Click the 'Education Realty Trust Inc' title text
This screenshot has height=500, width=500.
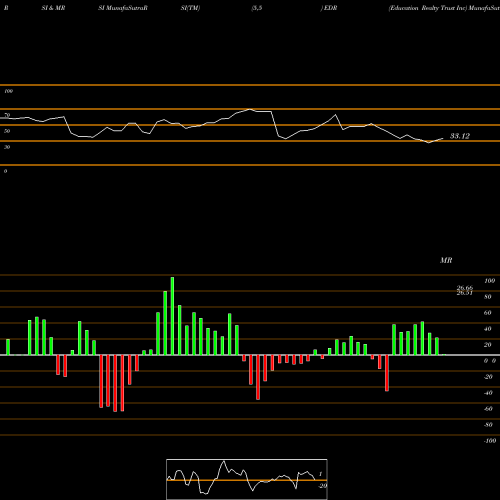point(428,8)
